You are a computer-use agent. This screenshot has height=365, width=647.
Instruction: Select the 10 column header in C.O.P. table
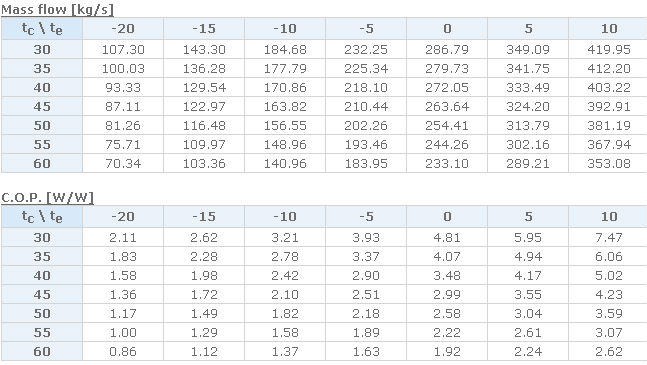click(x=609, y=217)
